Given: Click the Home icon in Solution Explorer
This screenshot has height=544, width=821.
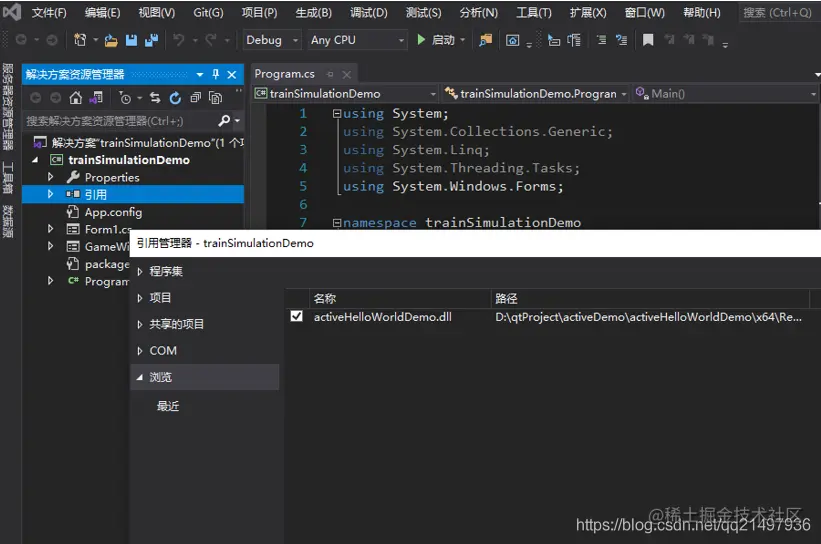Looking at the screenshot, I should pos(76,97).
